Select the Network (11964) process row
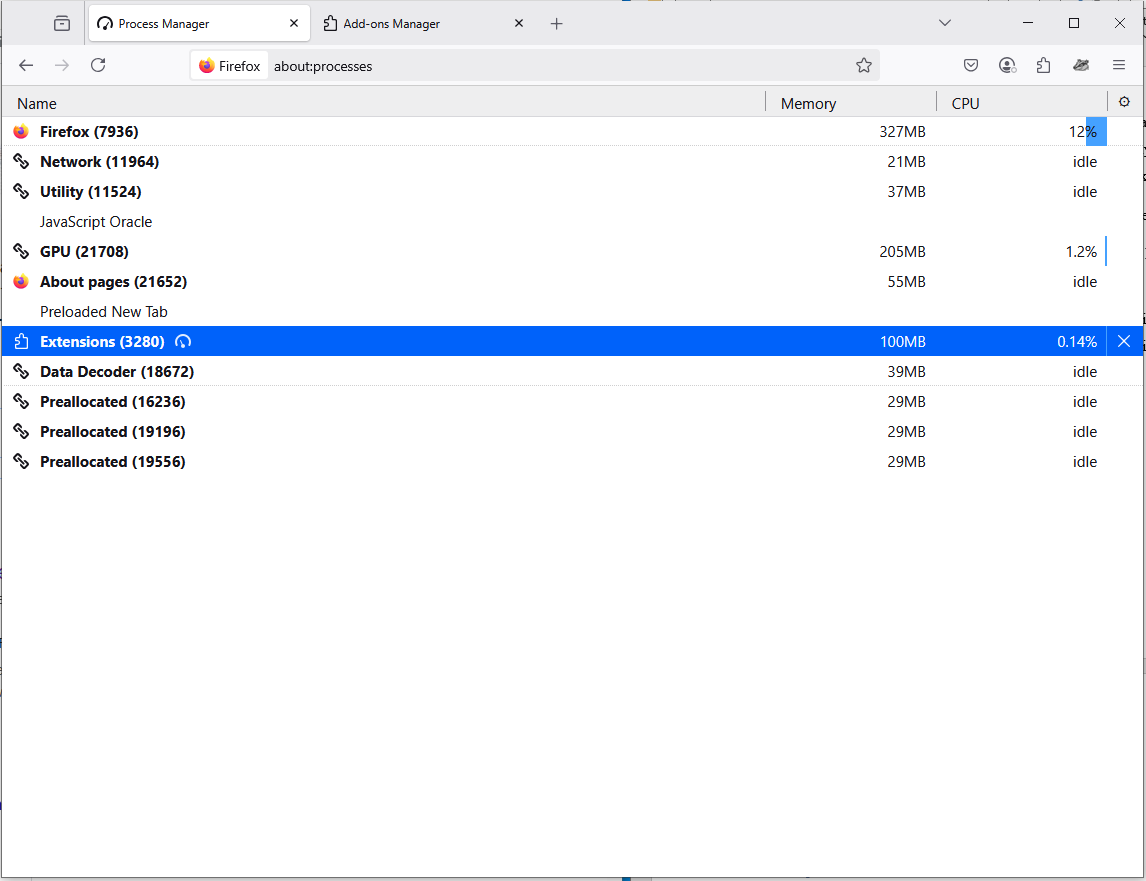The image size is (1146, 881). tap(572, 162)
